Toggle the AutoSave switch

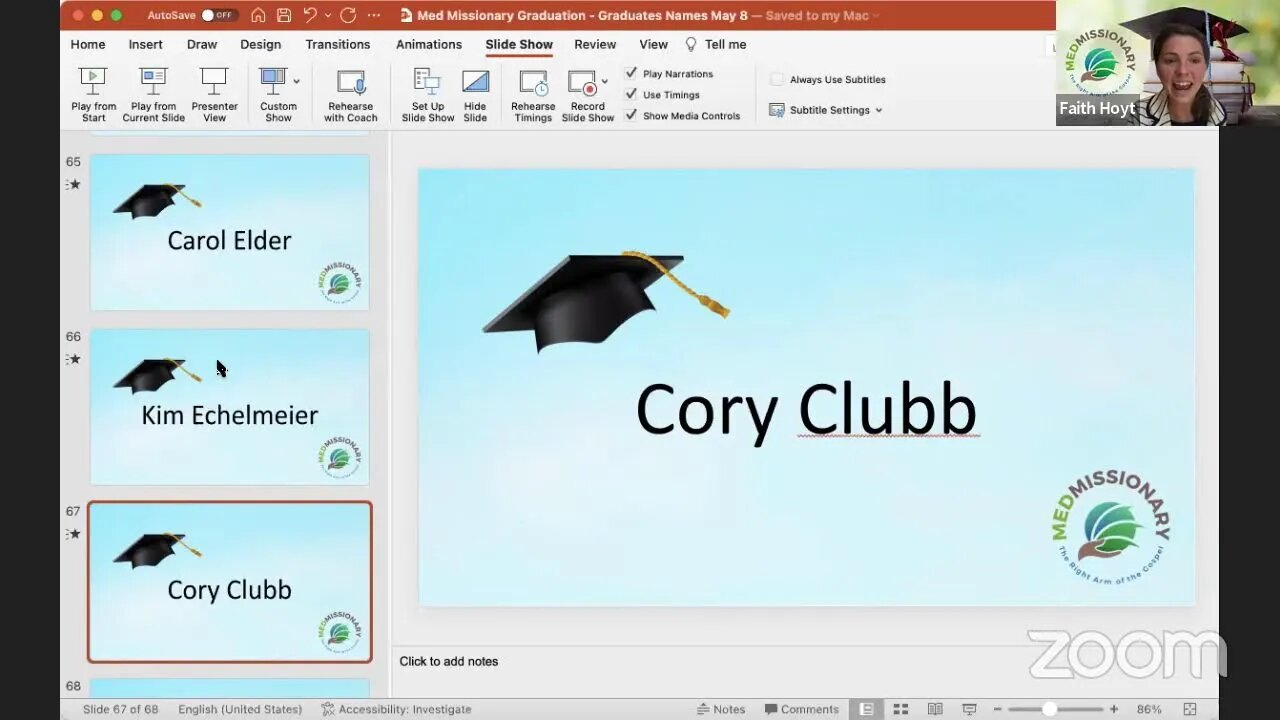click(217, 15)
